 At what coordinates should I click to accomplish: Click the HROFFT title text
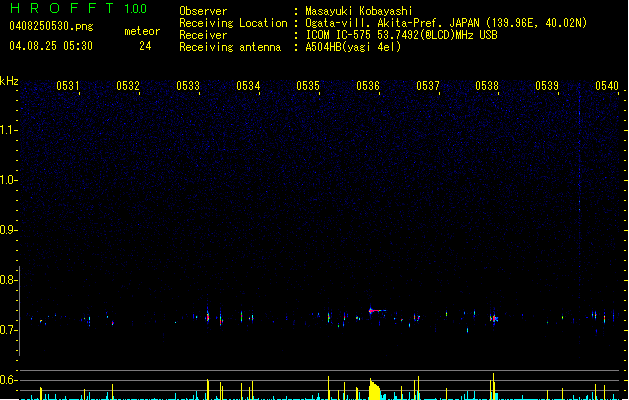click(62, 8)
